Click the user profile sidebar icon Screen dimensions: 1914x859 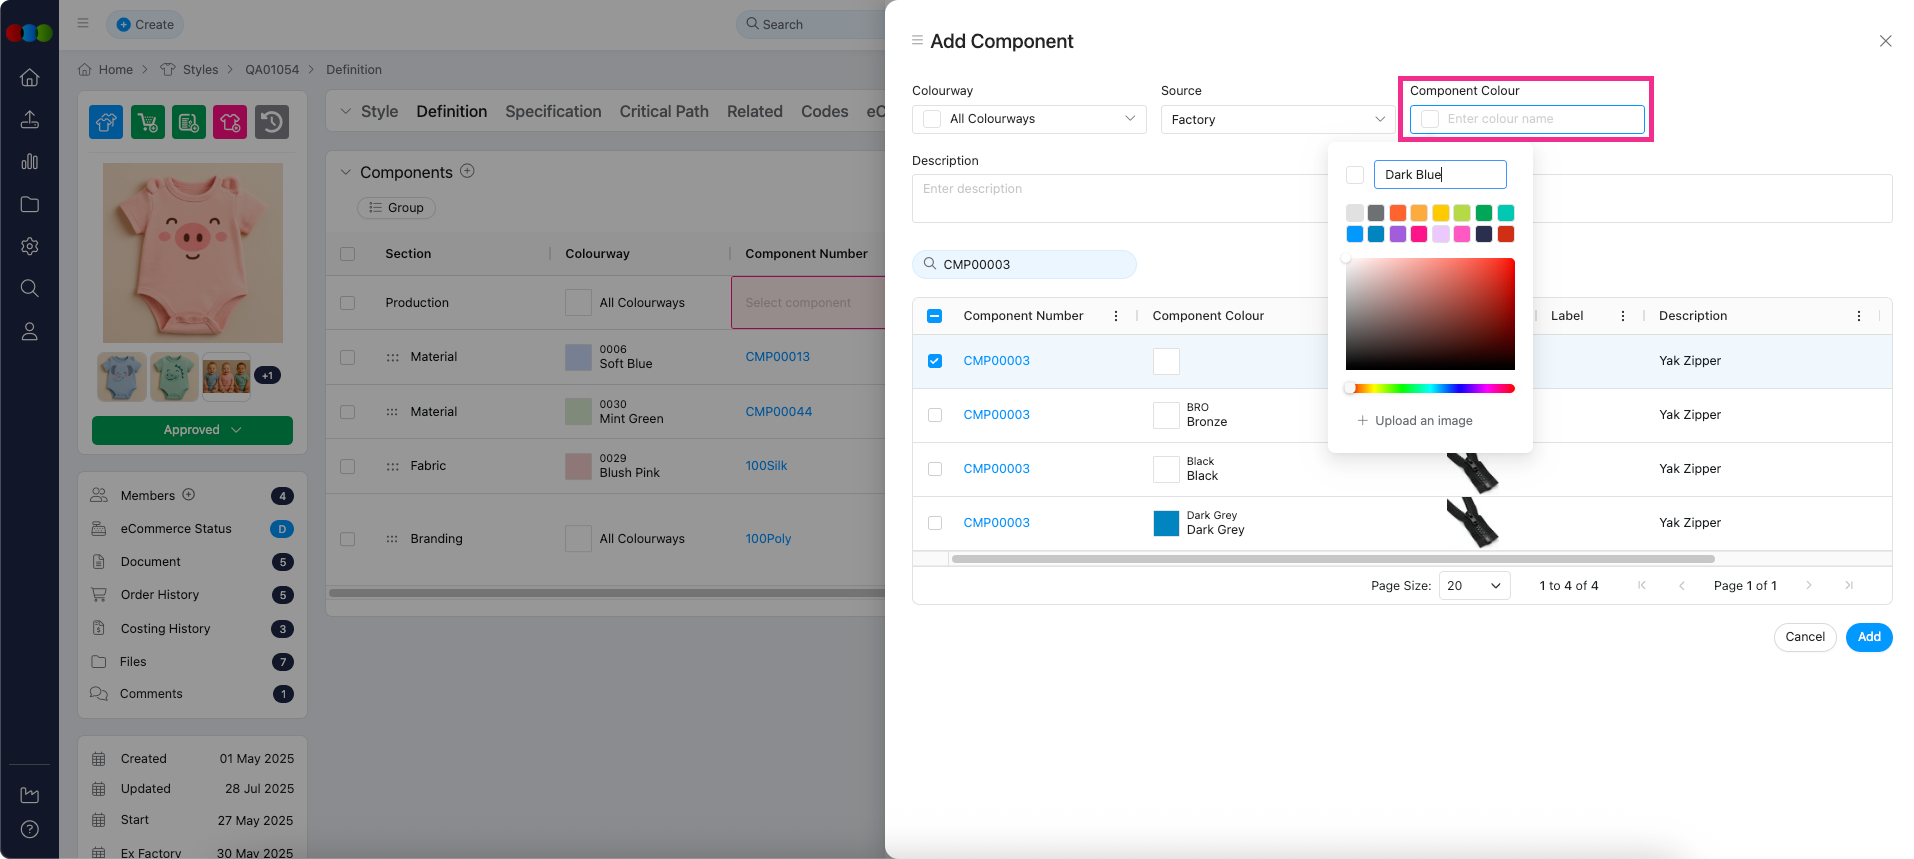30,332
